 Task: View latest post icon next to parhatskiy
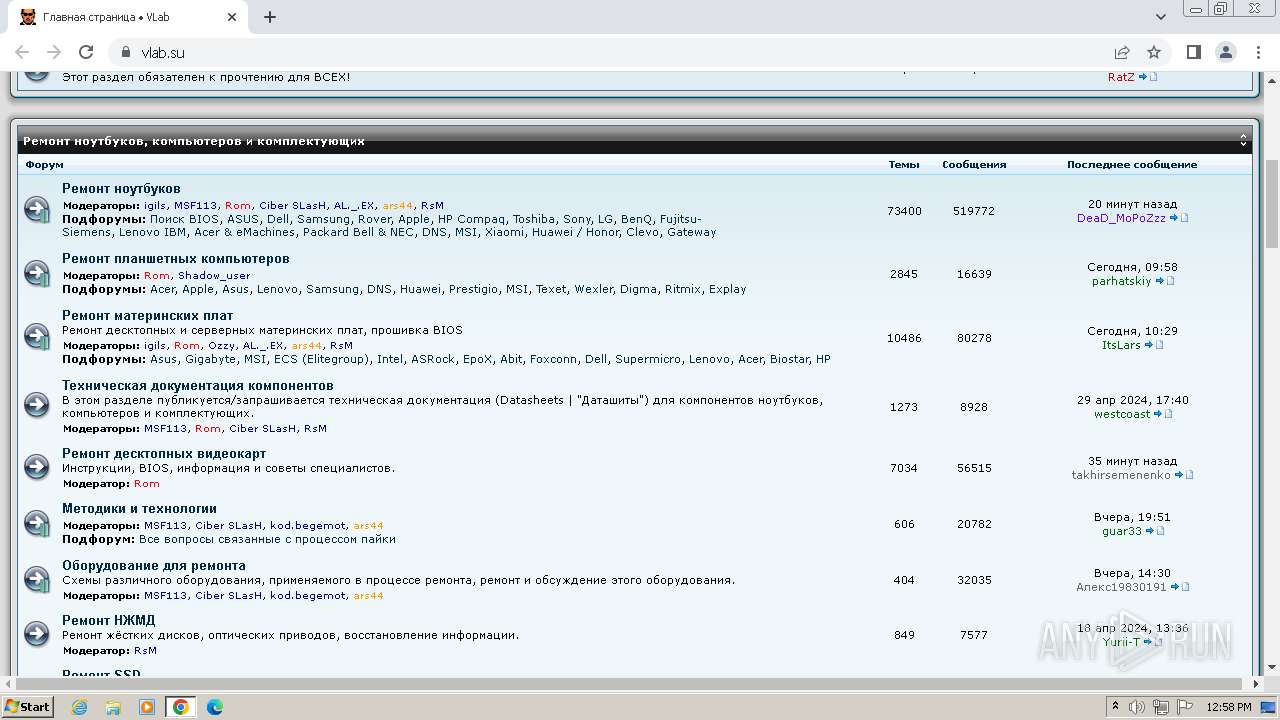(1165, 281)
